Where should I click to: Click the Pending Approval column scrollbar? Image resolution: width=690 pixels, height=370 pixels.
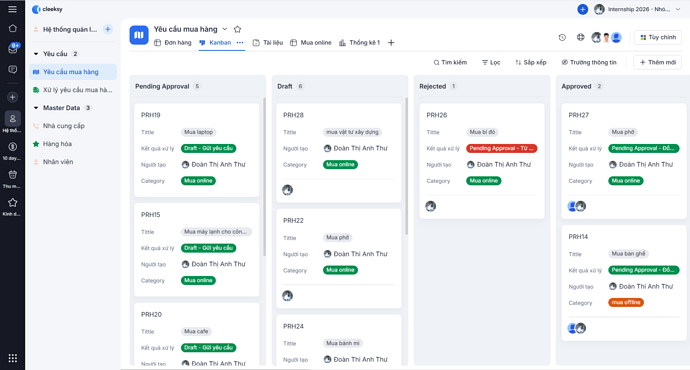pyautogui.click(x=264, y=176)
